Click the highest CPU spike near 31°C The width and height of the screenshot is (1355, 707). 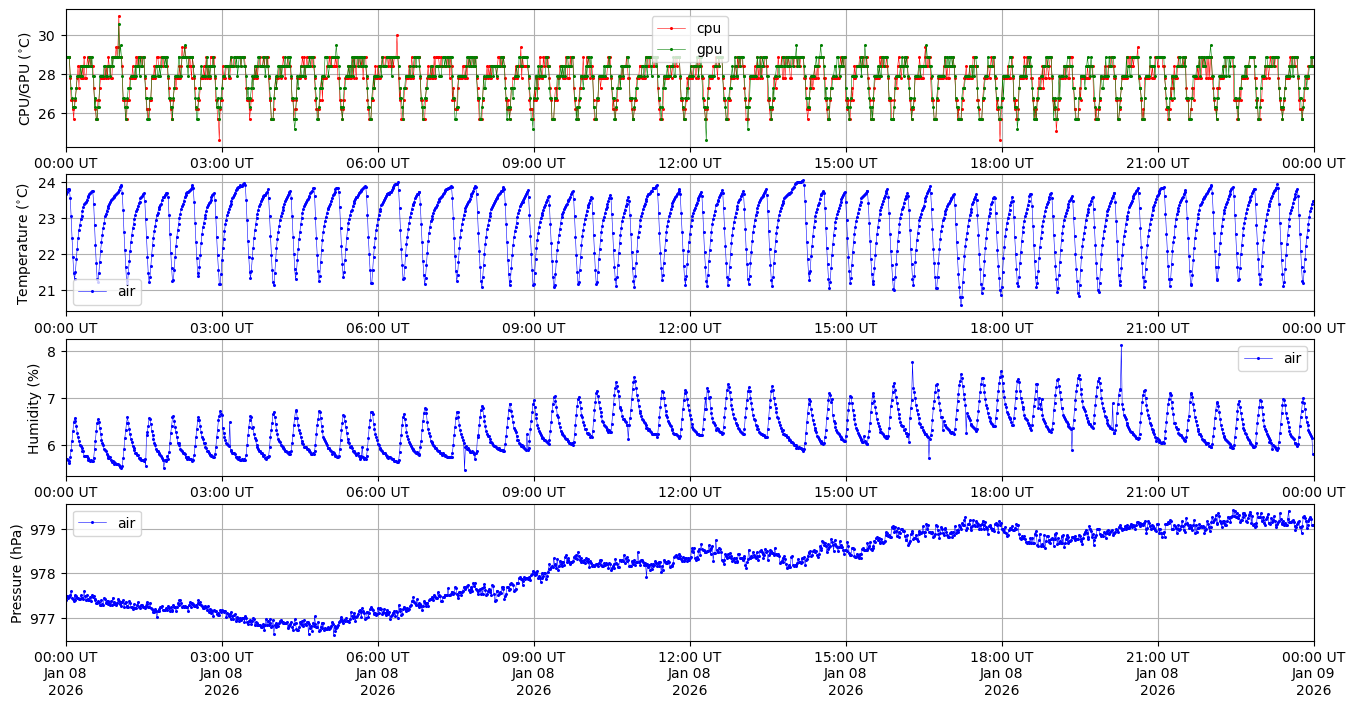pyautogui.click(x=119, y=17)
